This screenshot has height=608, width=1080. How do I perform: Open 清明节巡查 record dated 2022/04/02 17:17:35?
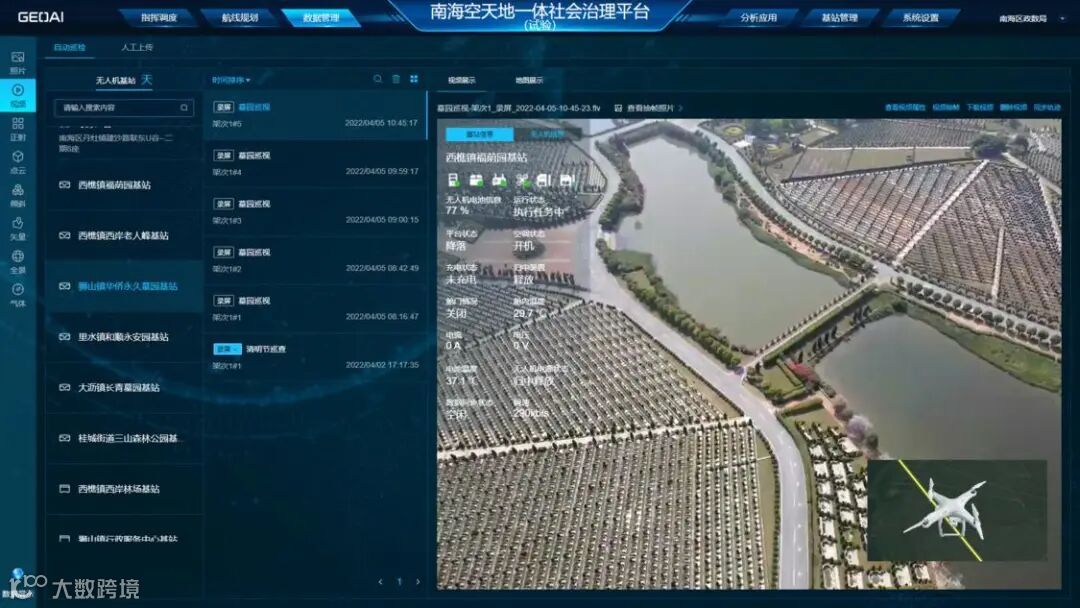point(315,357)
